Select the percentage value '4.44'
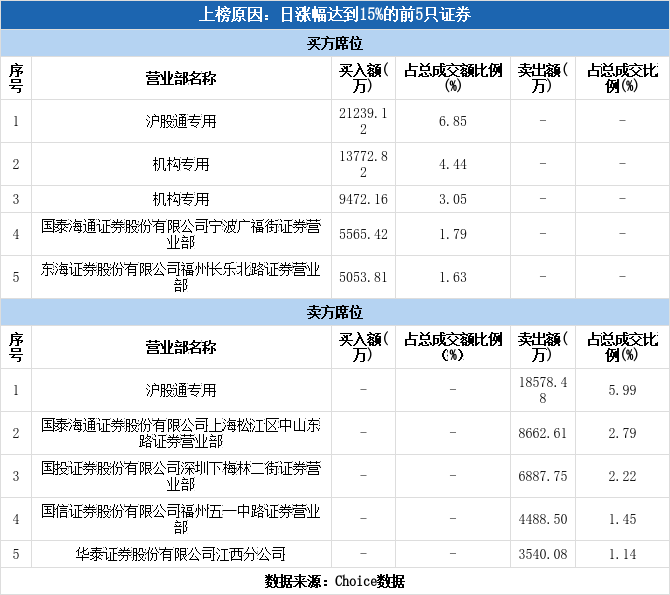This screenshot has height=595, width=670. [453, 164]
